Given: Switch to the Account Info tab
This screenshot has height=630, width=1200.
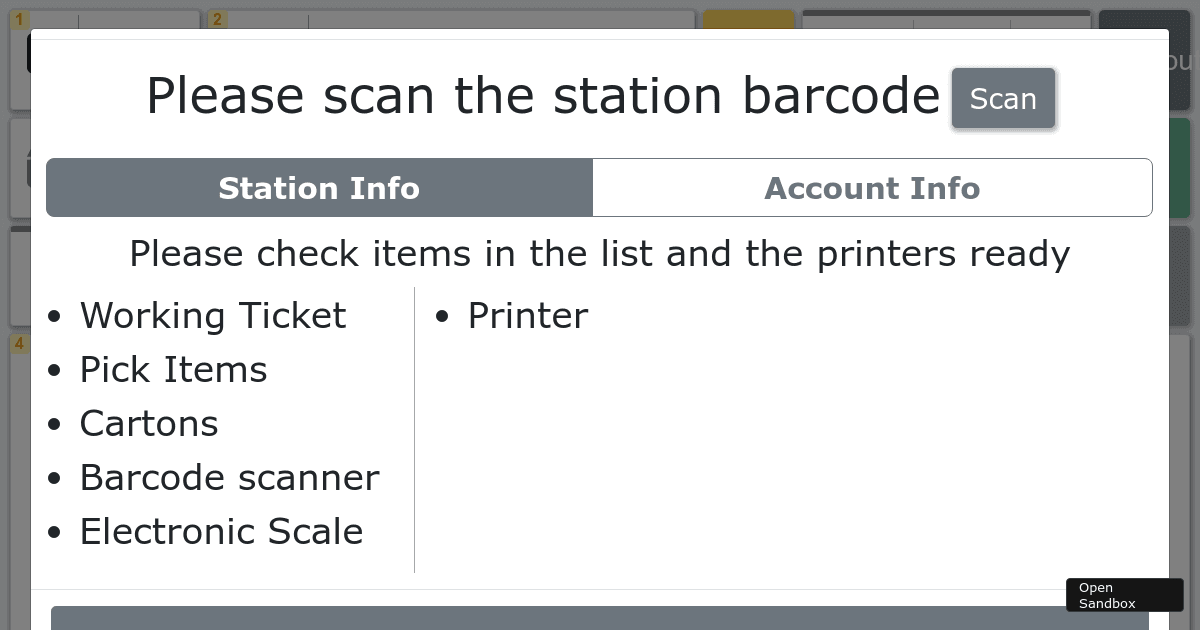Looking at the screenshot, I should [x=872, y=188].
